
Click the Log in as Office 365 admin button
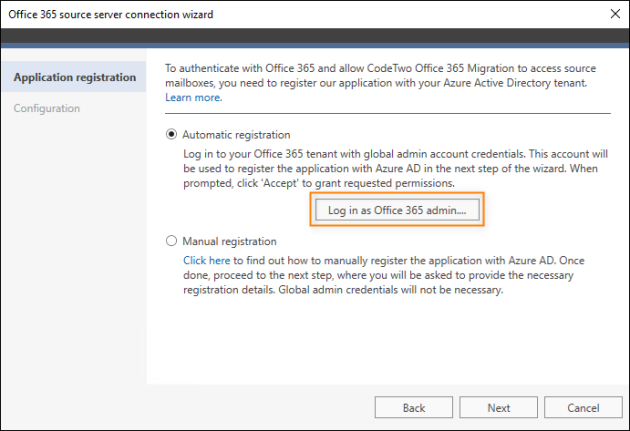point(397,210)
